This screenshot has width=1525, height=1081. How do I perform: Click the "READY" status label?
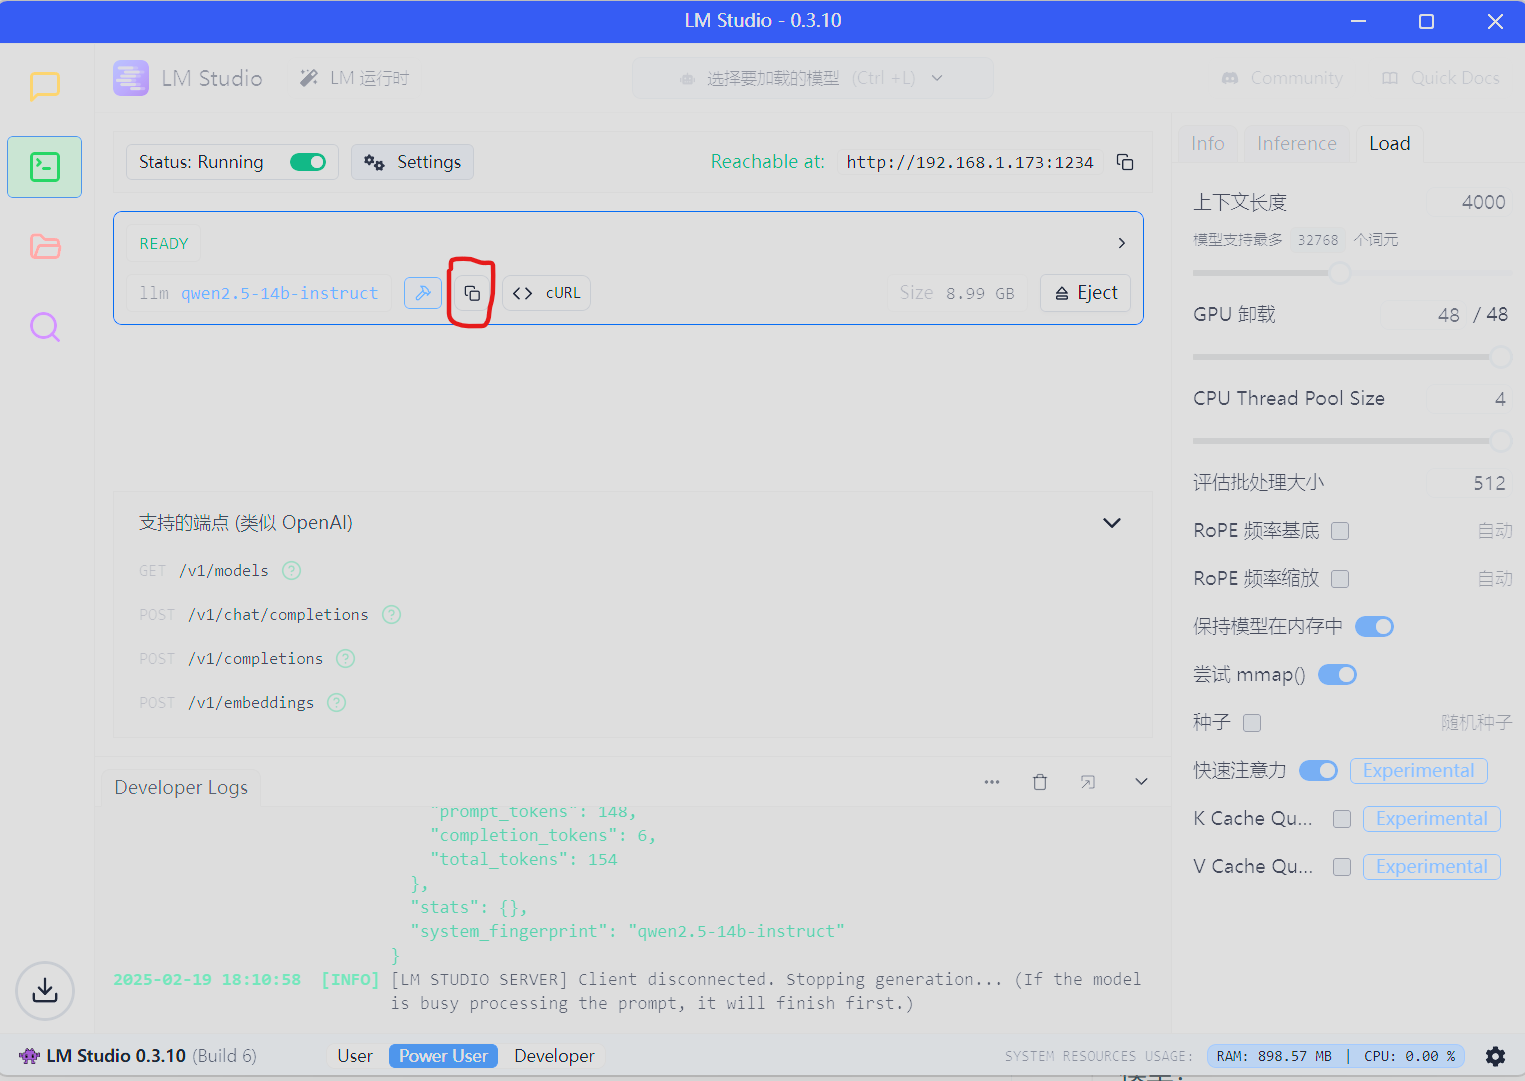(x=164, y=243)
